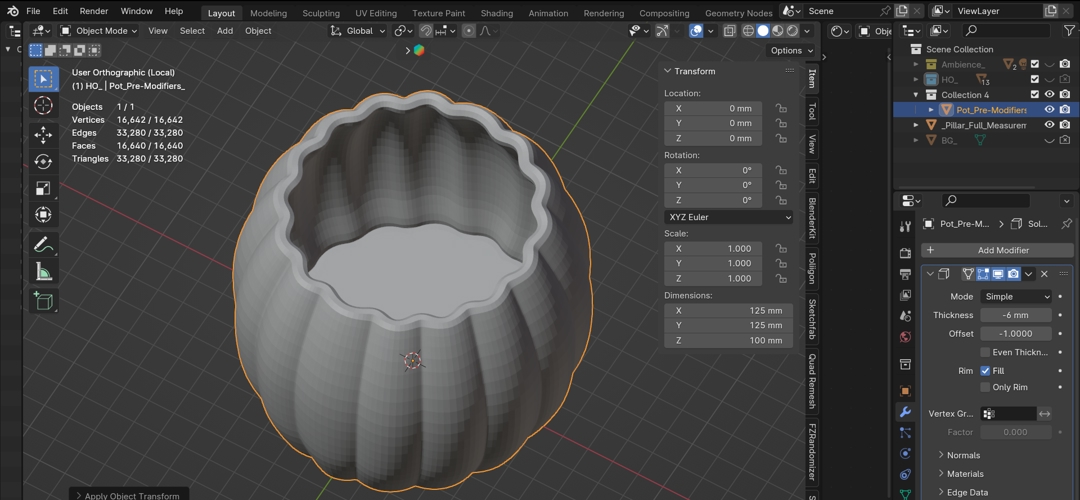This screenshot has height=500, width=1080.
Task: Pick the Rotate tool
Action: pos(43,161)
